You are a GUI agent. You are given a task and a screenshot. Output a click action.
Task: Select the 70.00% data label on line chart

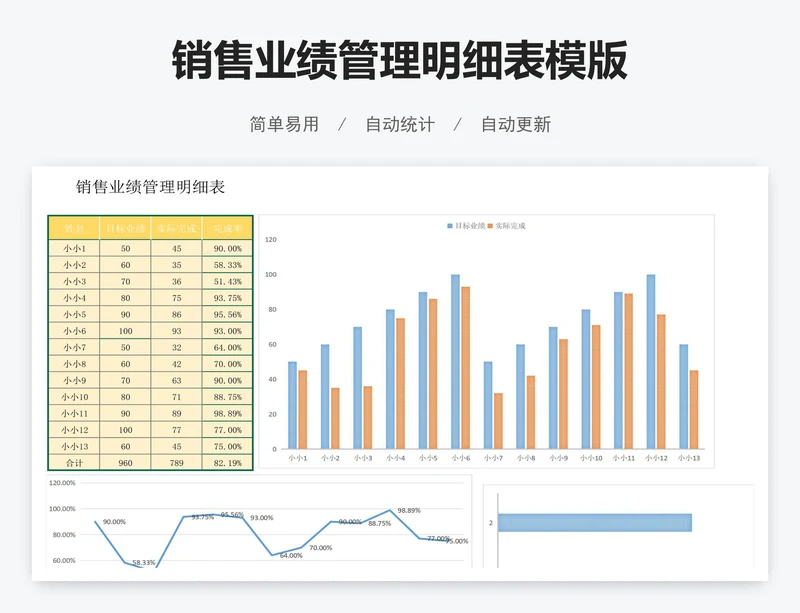click(x=320, y=548)
